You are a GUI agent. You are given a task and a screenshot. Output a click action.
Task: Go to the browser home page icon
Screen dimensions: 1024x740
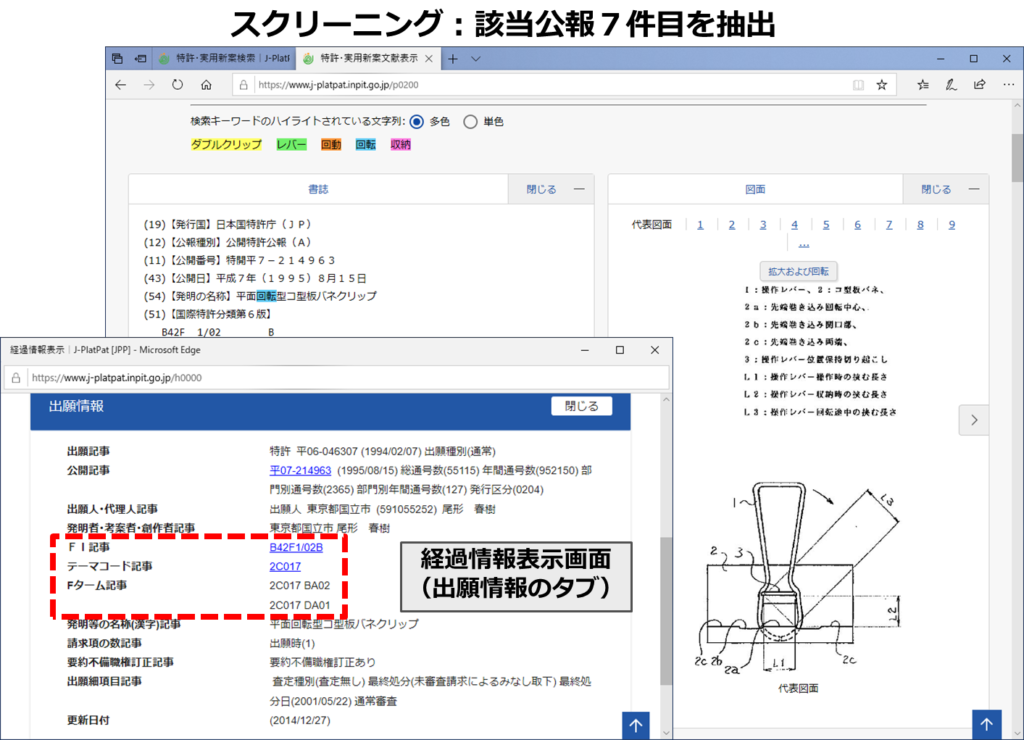coord(205,85)
